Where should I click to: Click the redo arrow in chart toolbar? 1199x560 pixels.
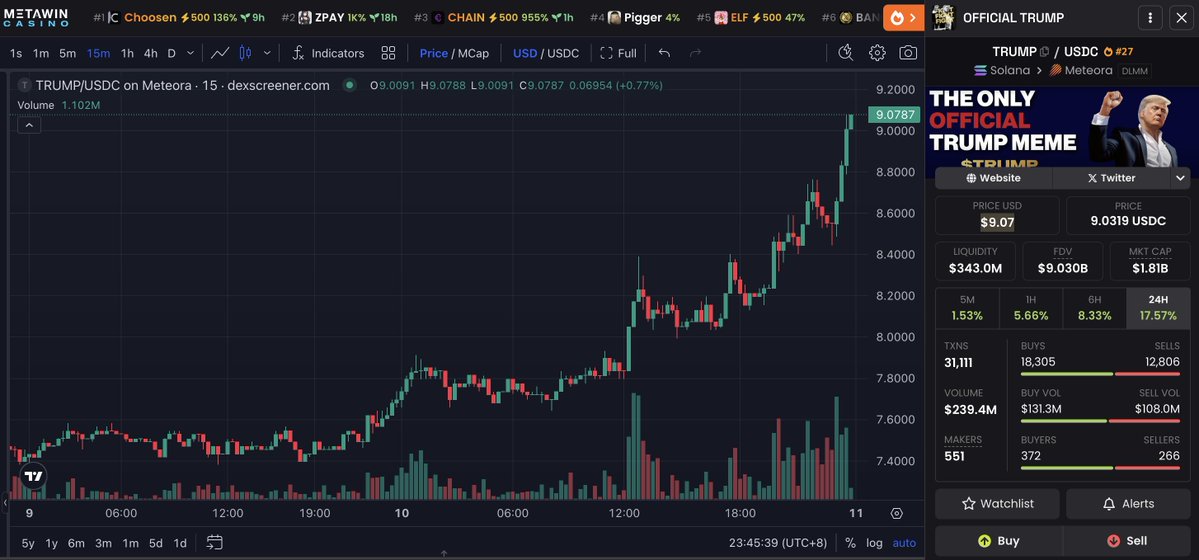[695, 53]
